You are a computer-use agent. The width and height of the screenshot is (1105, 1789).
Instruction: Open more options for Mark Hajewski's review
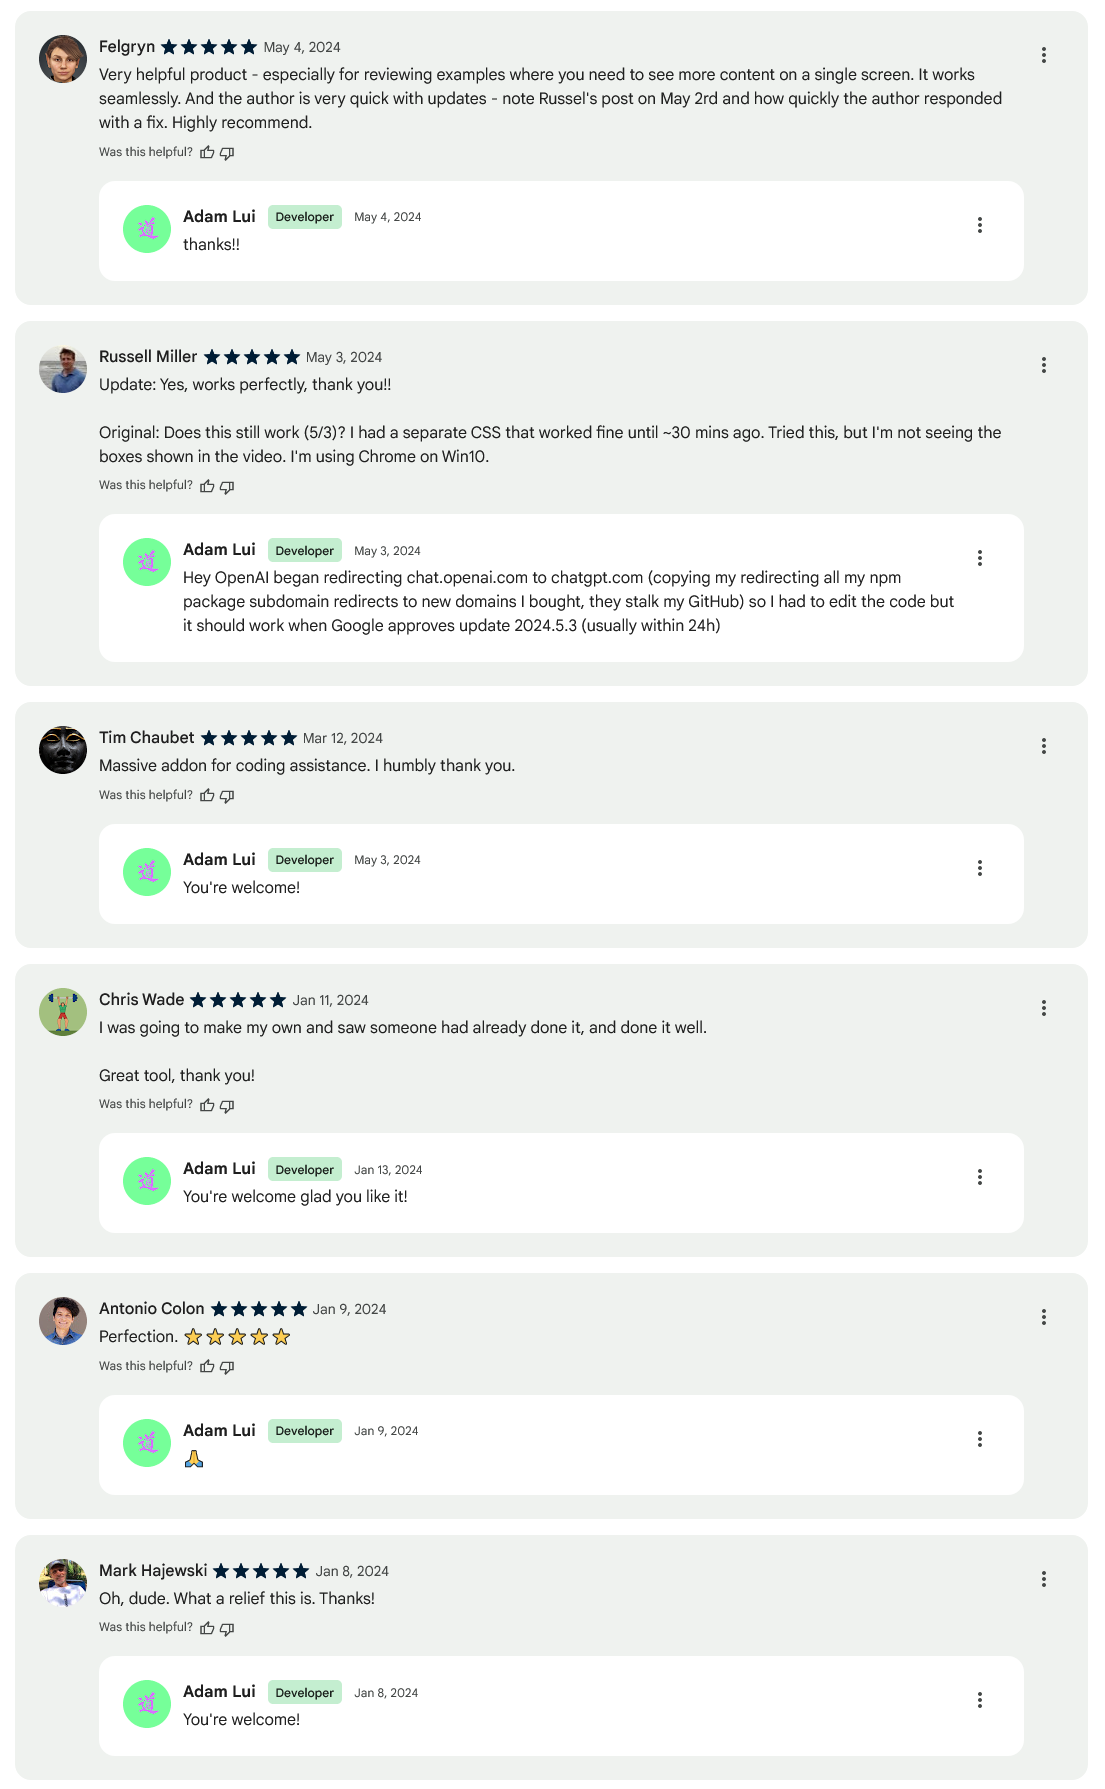click(1044, 1579)
